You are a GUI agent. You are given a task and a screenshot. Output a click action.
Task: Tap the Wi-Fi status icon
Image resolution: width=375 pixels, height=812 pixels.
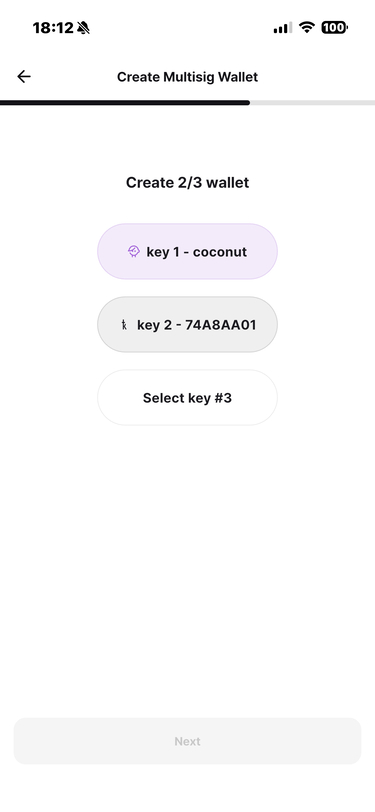tap(308, 27)
